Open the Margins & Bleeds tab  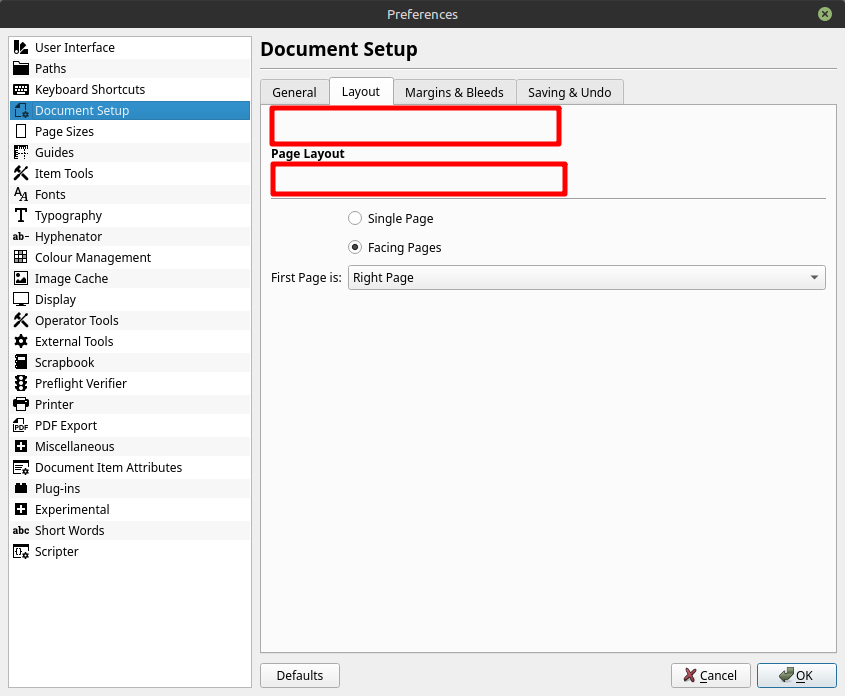[454, 92]
